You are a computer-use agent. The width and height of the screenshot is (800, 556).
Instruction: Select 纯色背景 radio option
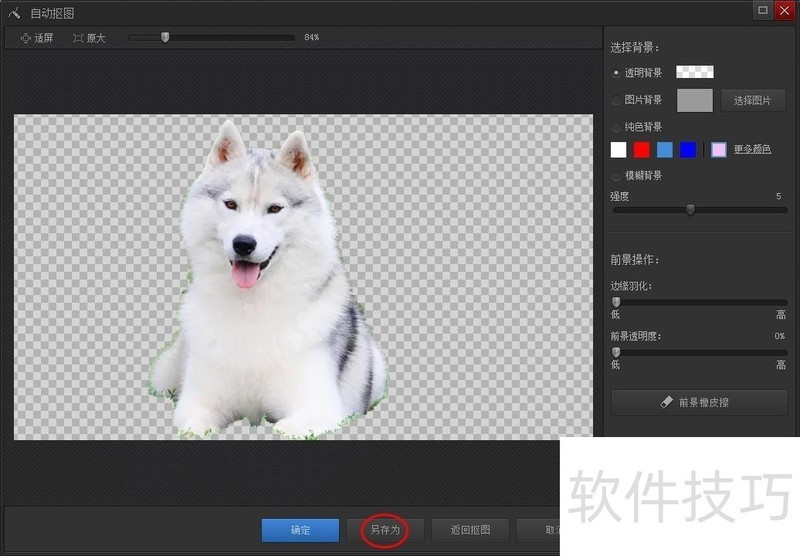[x=616, y=127]
